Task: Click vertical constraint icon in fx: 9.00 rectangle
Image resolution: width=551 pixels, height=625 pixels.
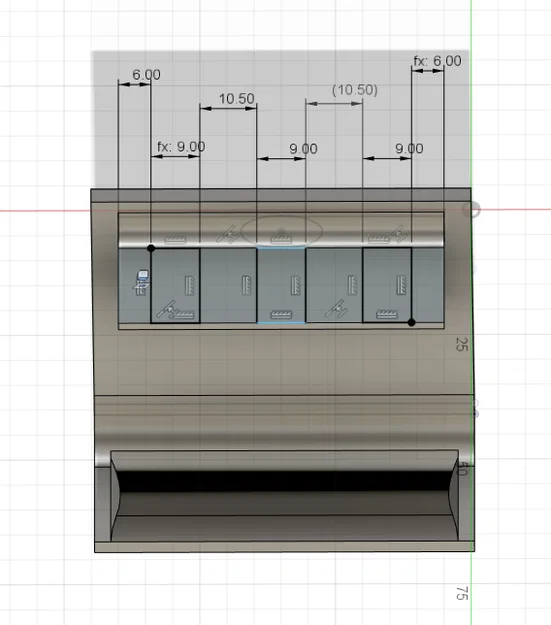Action: [190, 285]
